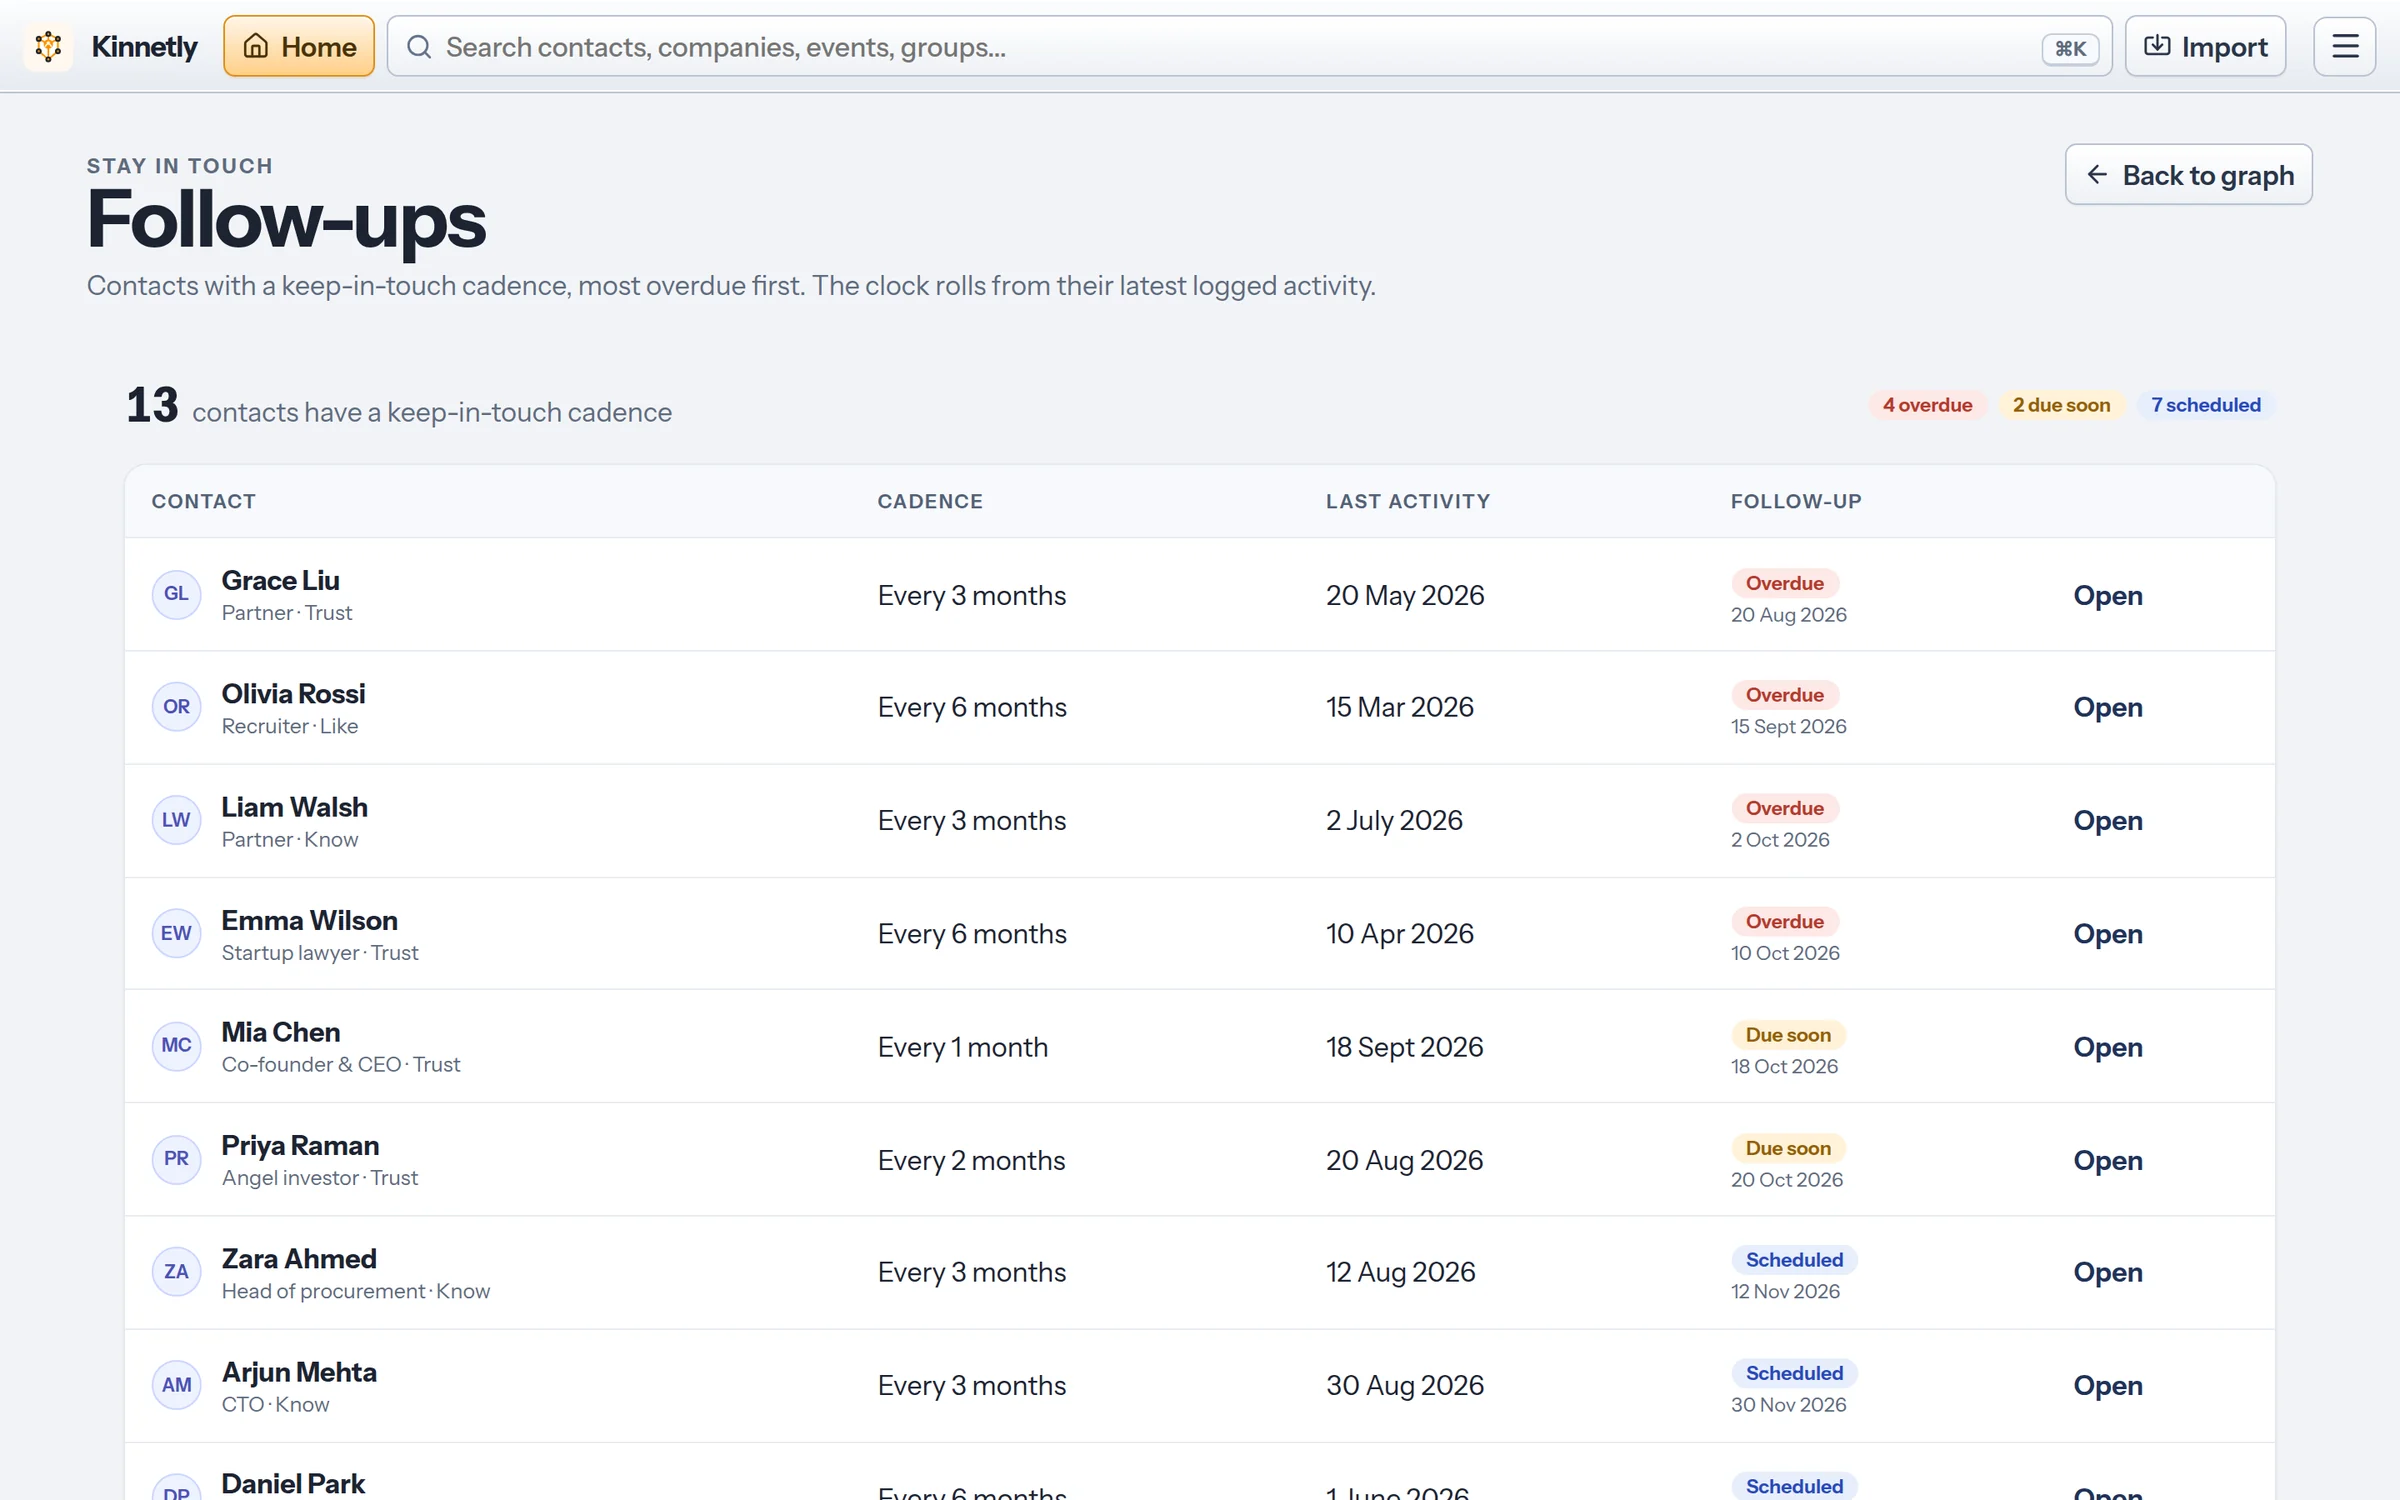This screenshot has width=2400, height=1500.
Task: Open the Import dialog
Action: click(x=2206, y=46)
